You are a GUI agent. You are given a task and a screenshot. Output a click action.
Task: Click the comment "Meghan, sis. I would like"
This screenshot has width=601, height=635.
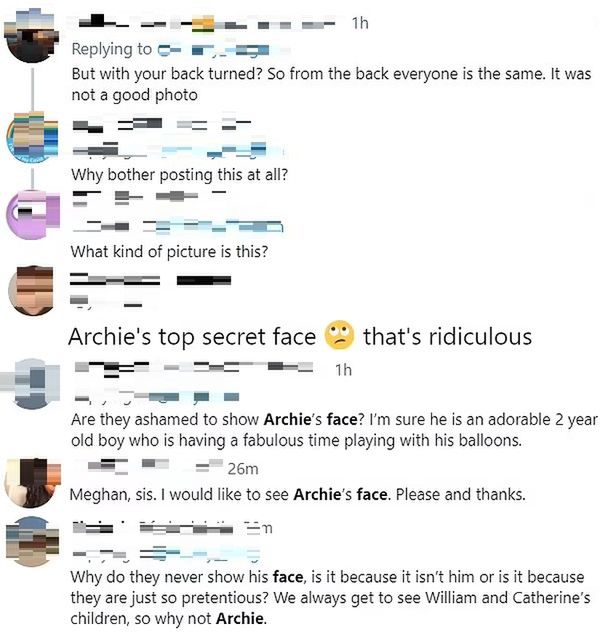pos(298,494)
